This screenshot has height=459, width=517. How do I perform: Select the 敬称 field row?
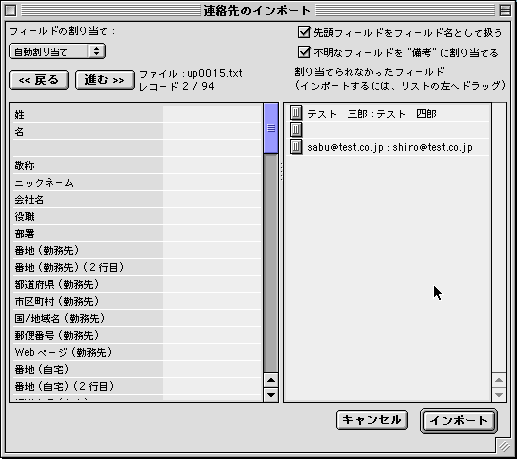point(137,165)
